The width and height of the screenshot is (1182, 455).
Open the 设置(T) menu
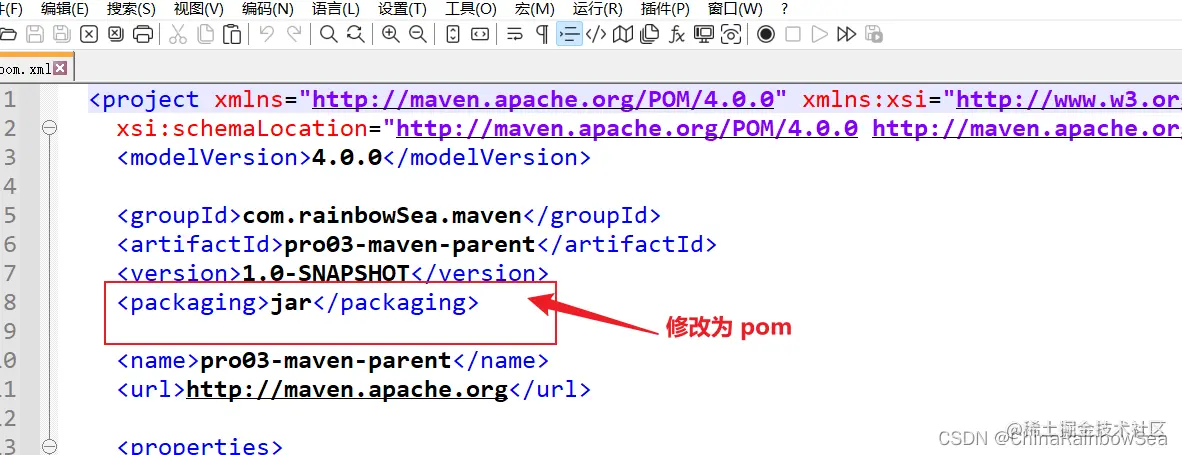(403, 9)
